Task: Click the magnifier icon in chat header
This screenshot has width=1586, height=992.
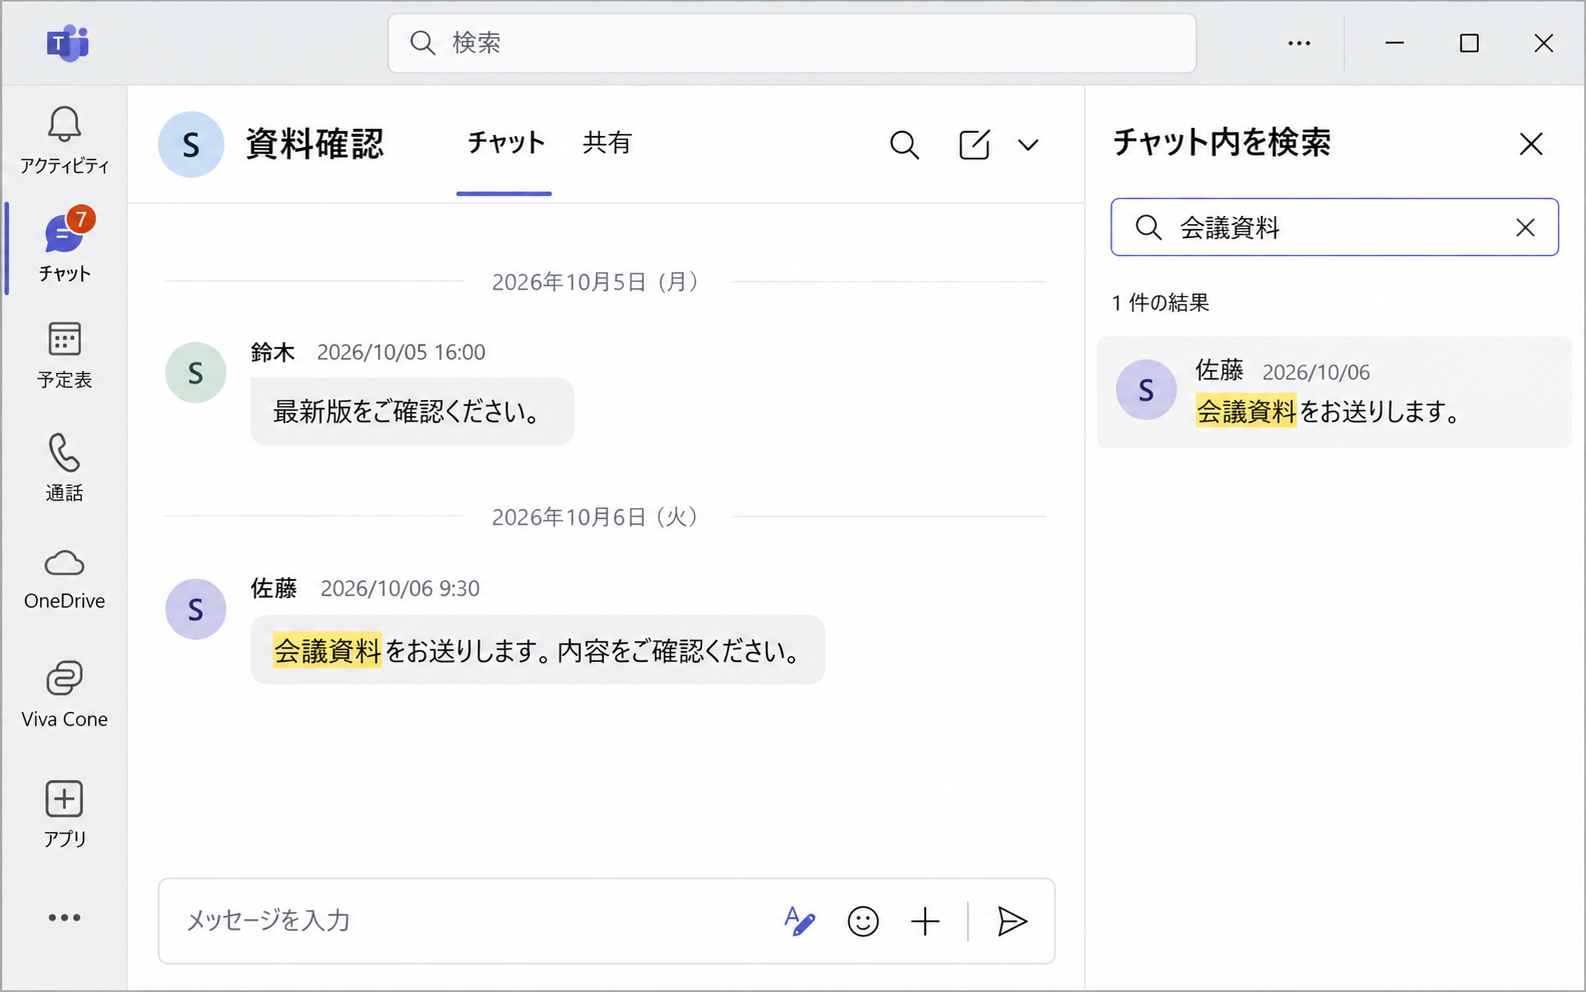Action: click(x=904, y=145)
